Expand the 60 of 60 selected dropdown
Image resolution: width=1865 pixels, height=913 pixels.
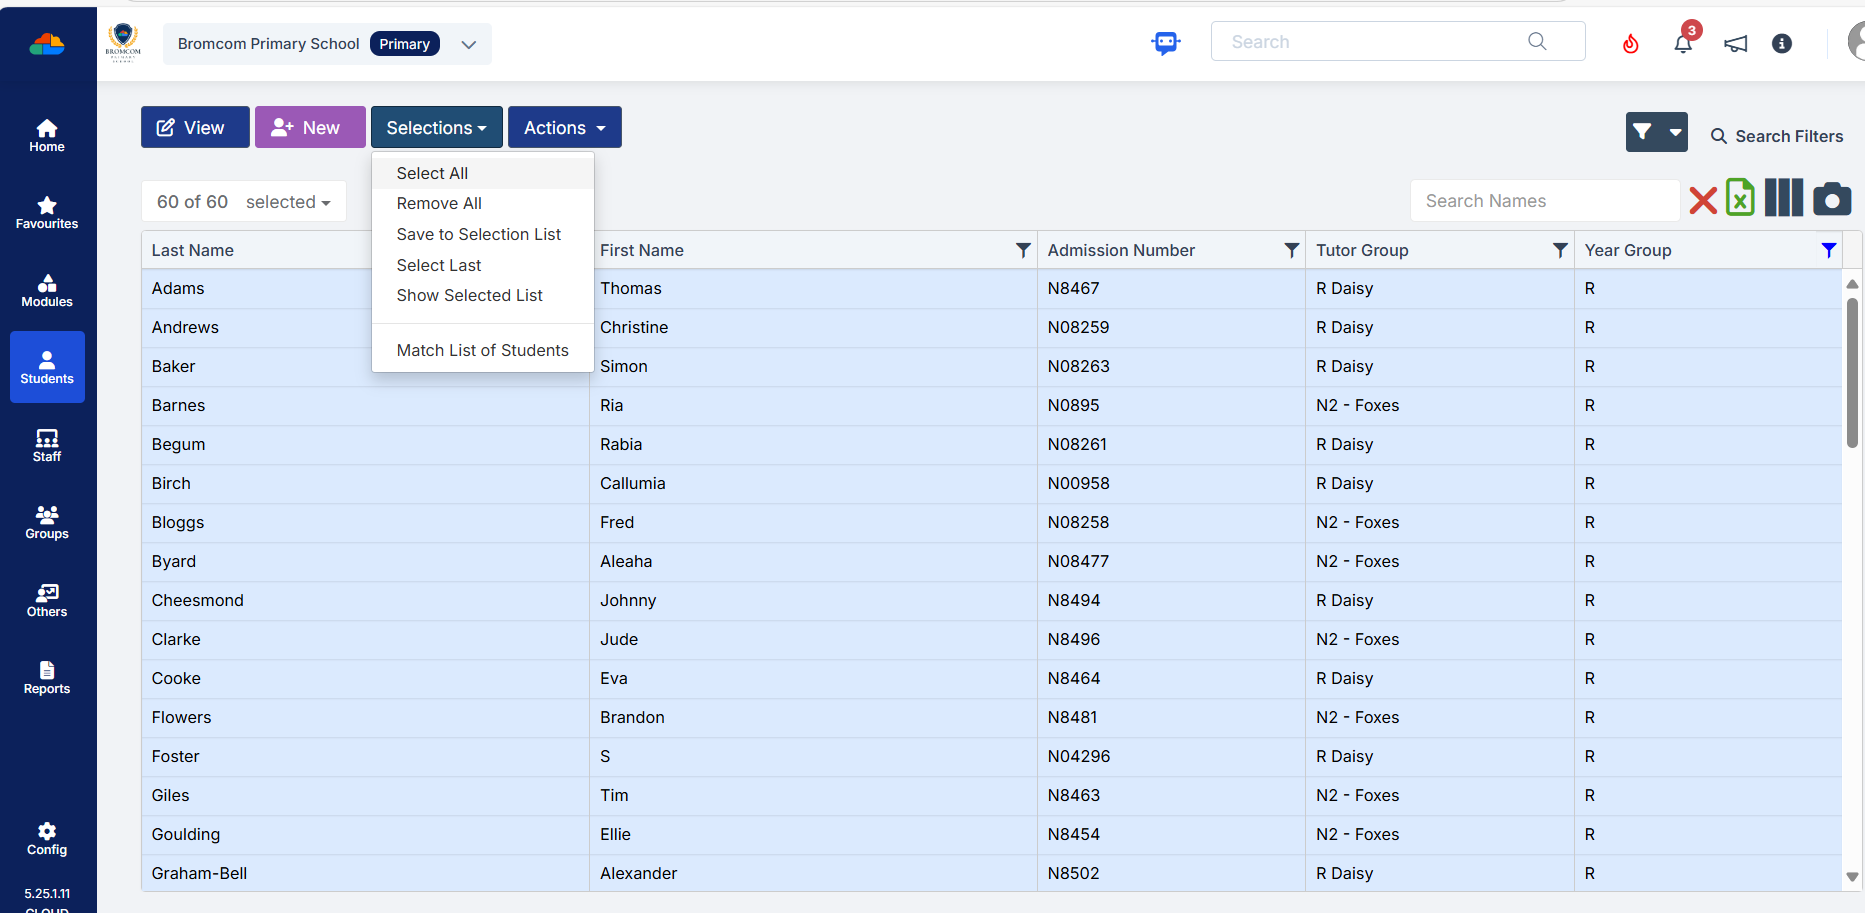(x=244, y=202)
